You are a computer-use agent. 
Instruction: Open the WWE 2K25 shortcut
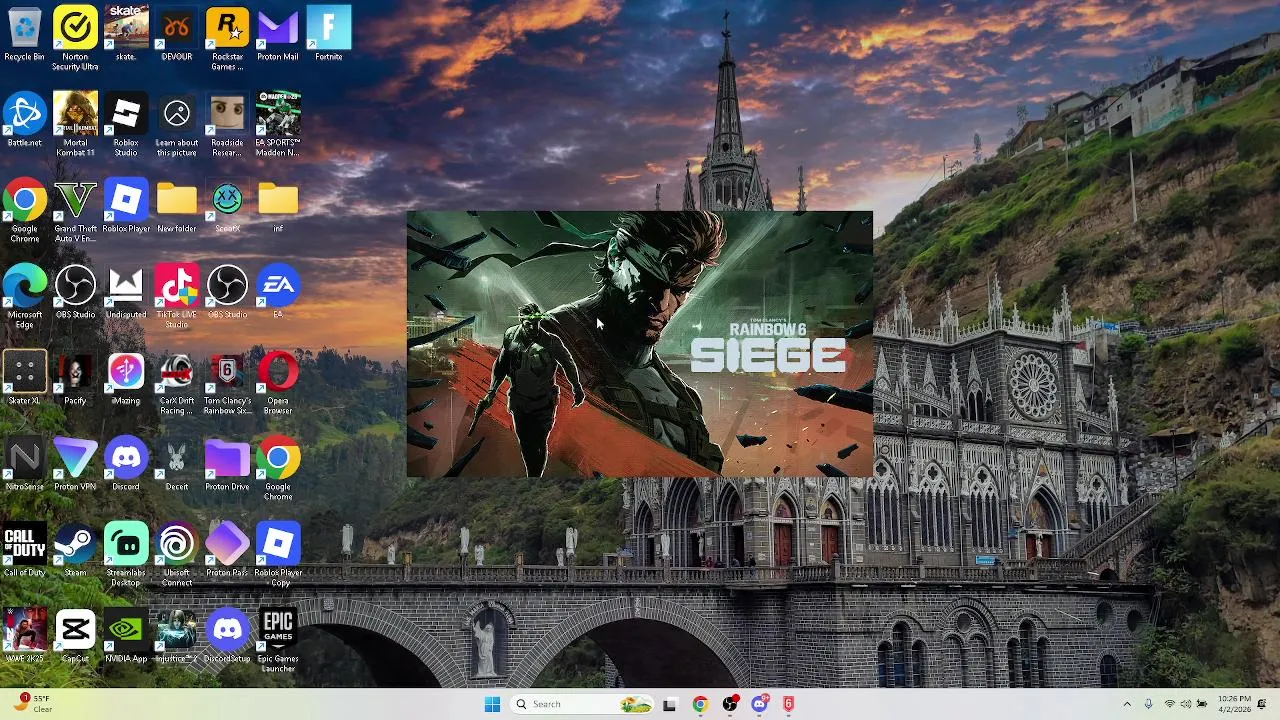(24, 637)
